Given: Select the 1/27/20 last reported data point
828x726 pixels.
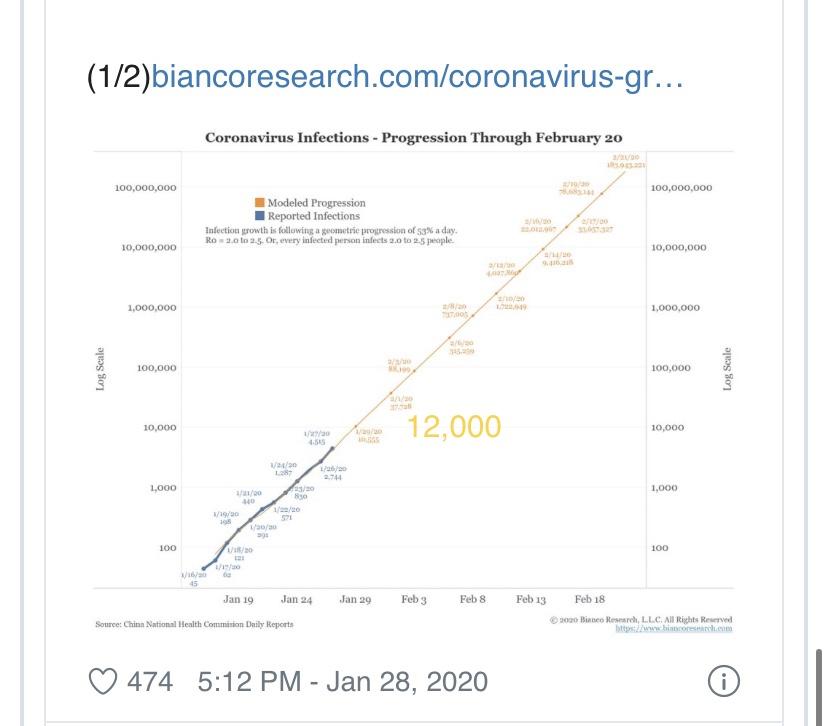Looking at the screenshot, I should tap(333, 448).
